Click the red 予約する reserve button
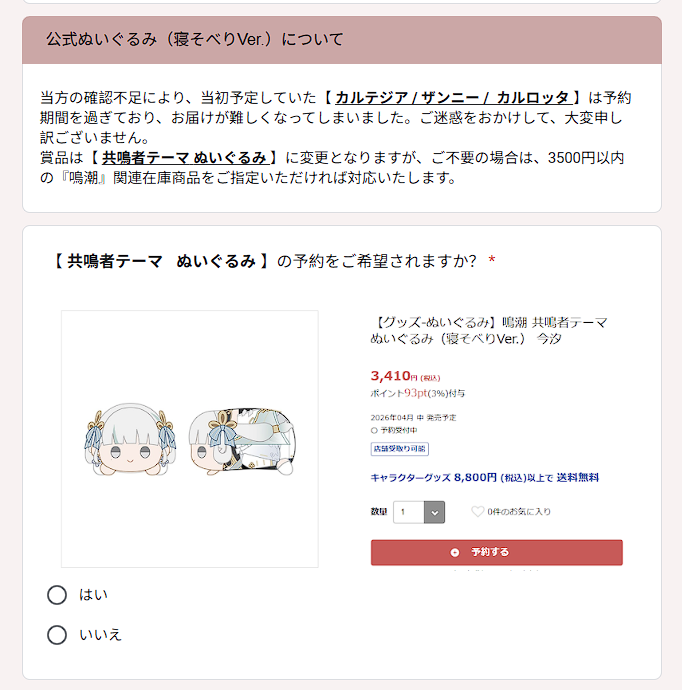Viewport: 682px width, 690px height. (x=496, y=552)
